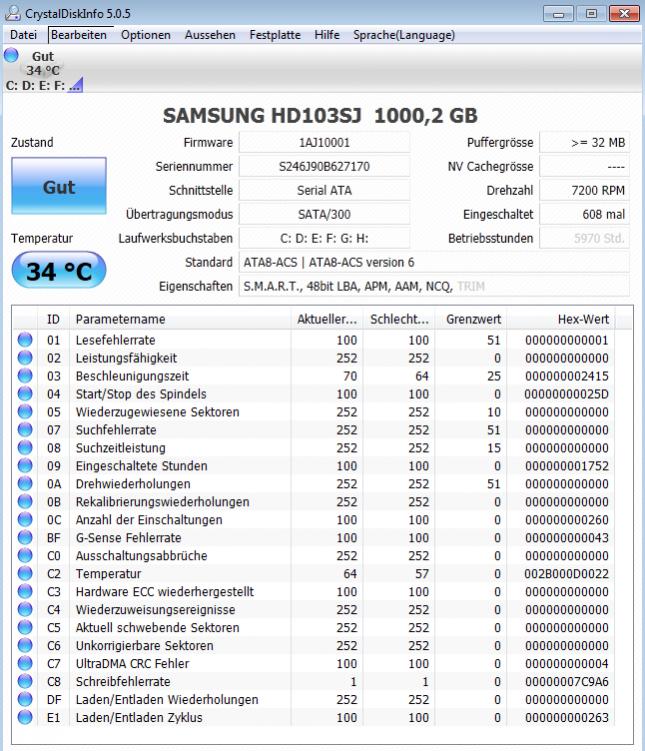Click the ID column header
Screen dimensions: 645x751
point(53,319)
